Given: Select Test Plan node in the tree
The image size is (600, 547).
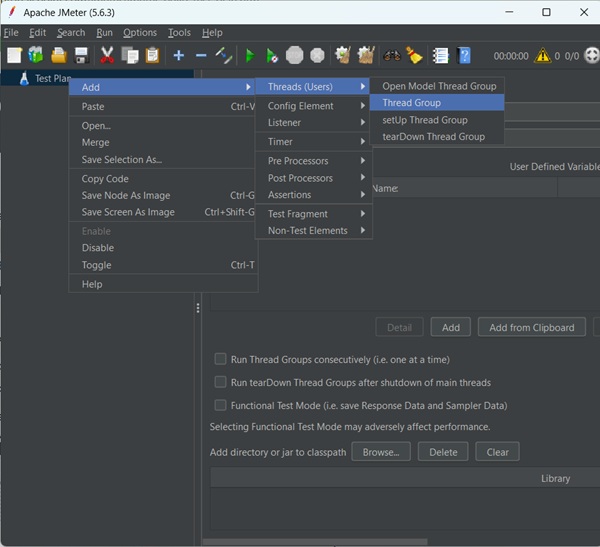Looking at the screenshot, I should tap(50, 79).
